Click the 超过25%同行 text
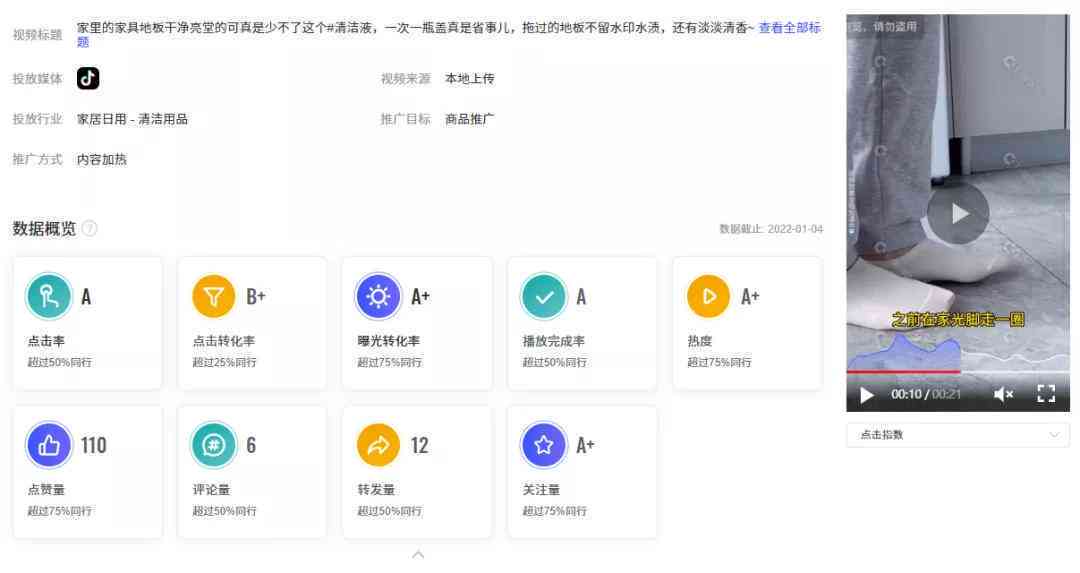The height and width of the screenshot is (573, 1080). click(x=225, y=362)
